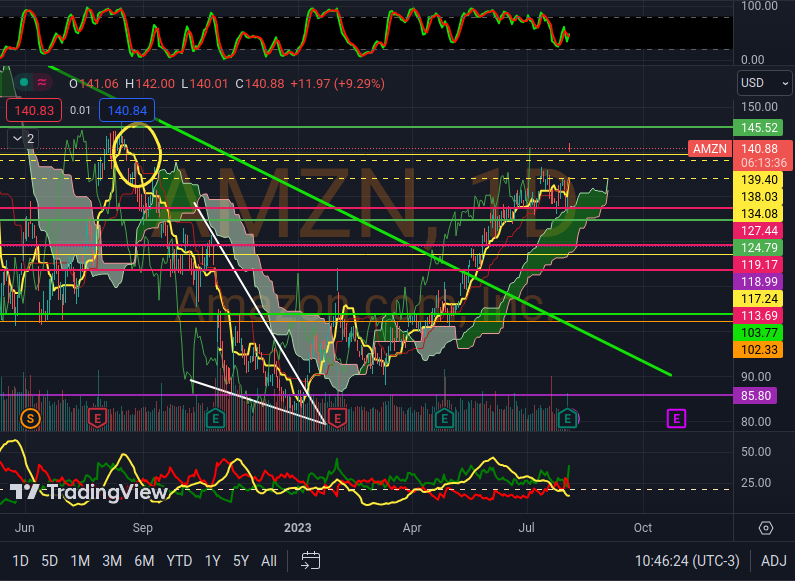The image size is (795, 581).
Task: Select the 6M date range tab
Action: 144,561
